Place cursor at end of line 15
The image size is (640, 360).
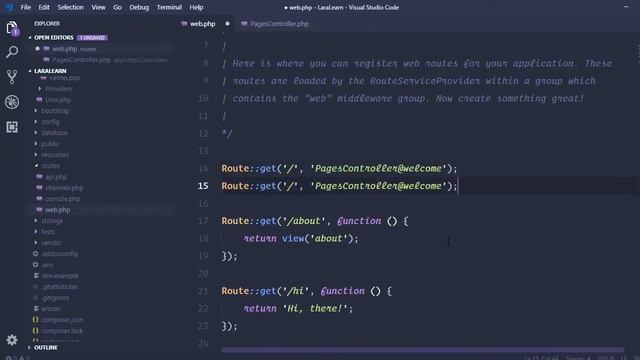coord(458,186)
